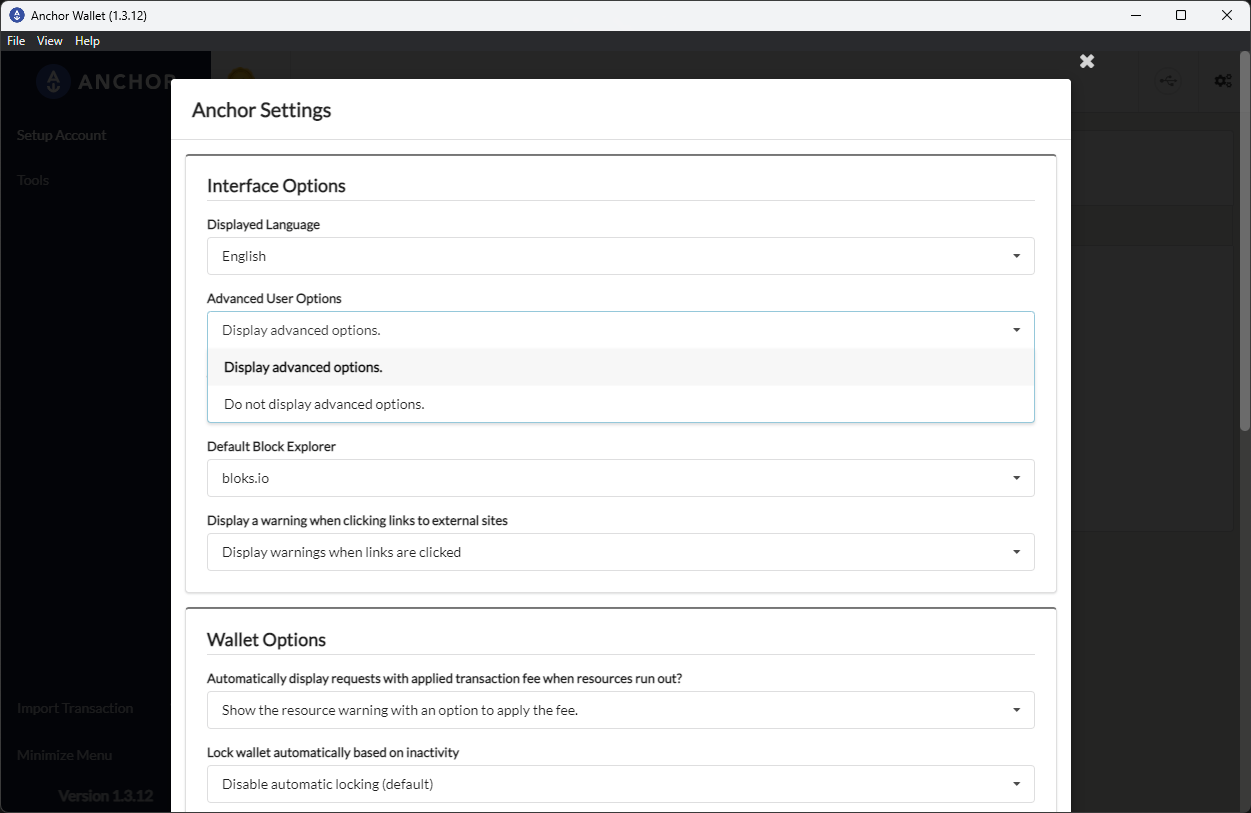Open the Help menu
Viewport: 1251px width, 813px height.
pos(87,40)
